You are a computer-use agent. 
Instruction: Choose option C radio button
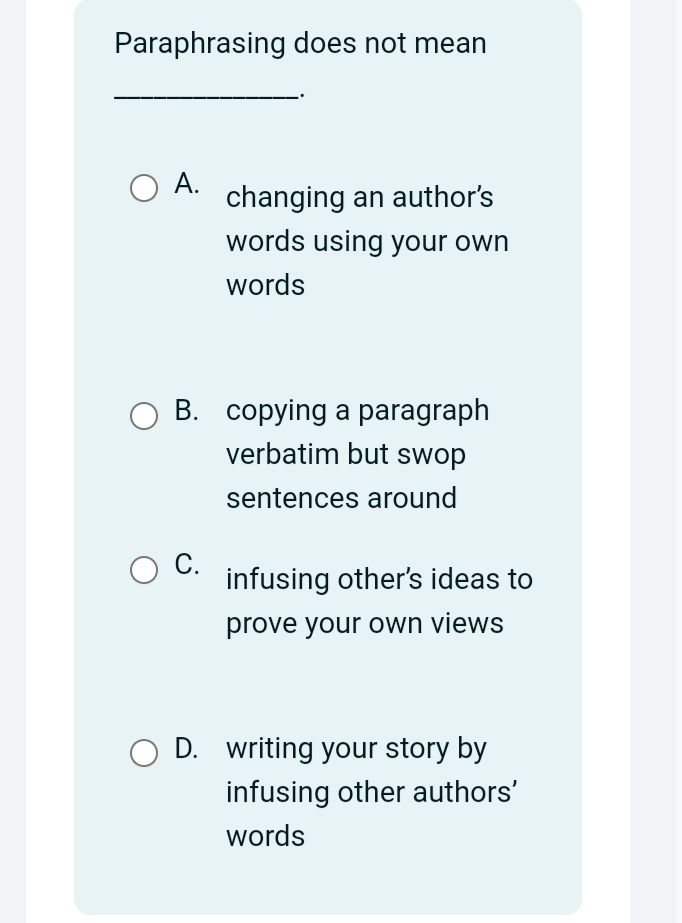click(144, 570)
